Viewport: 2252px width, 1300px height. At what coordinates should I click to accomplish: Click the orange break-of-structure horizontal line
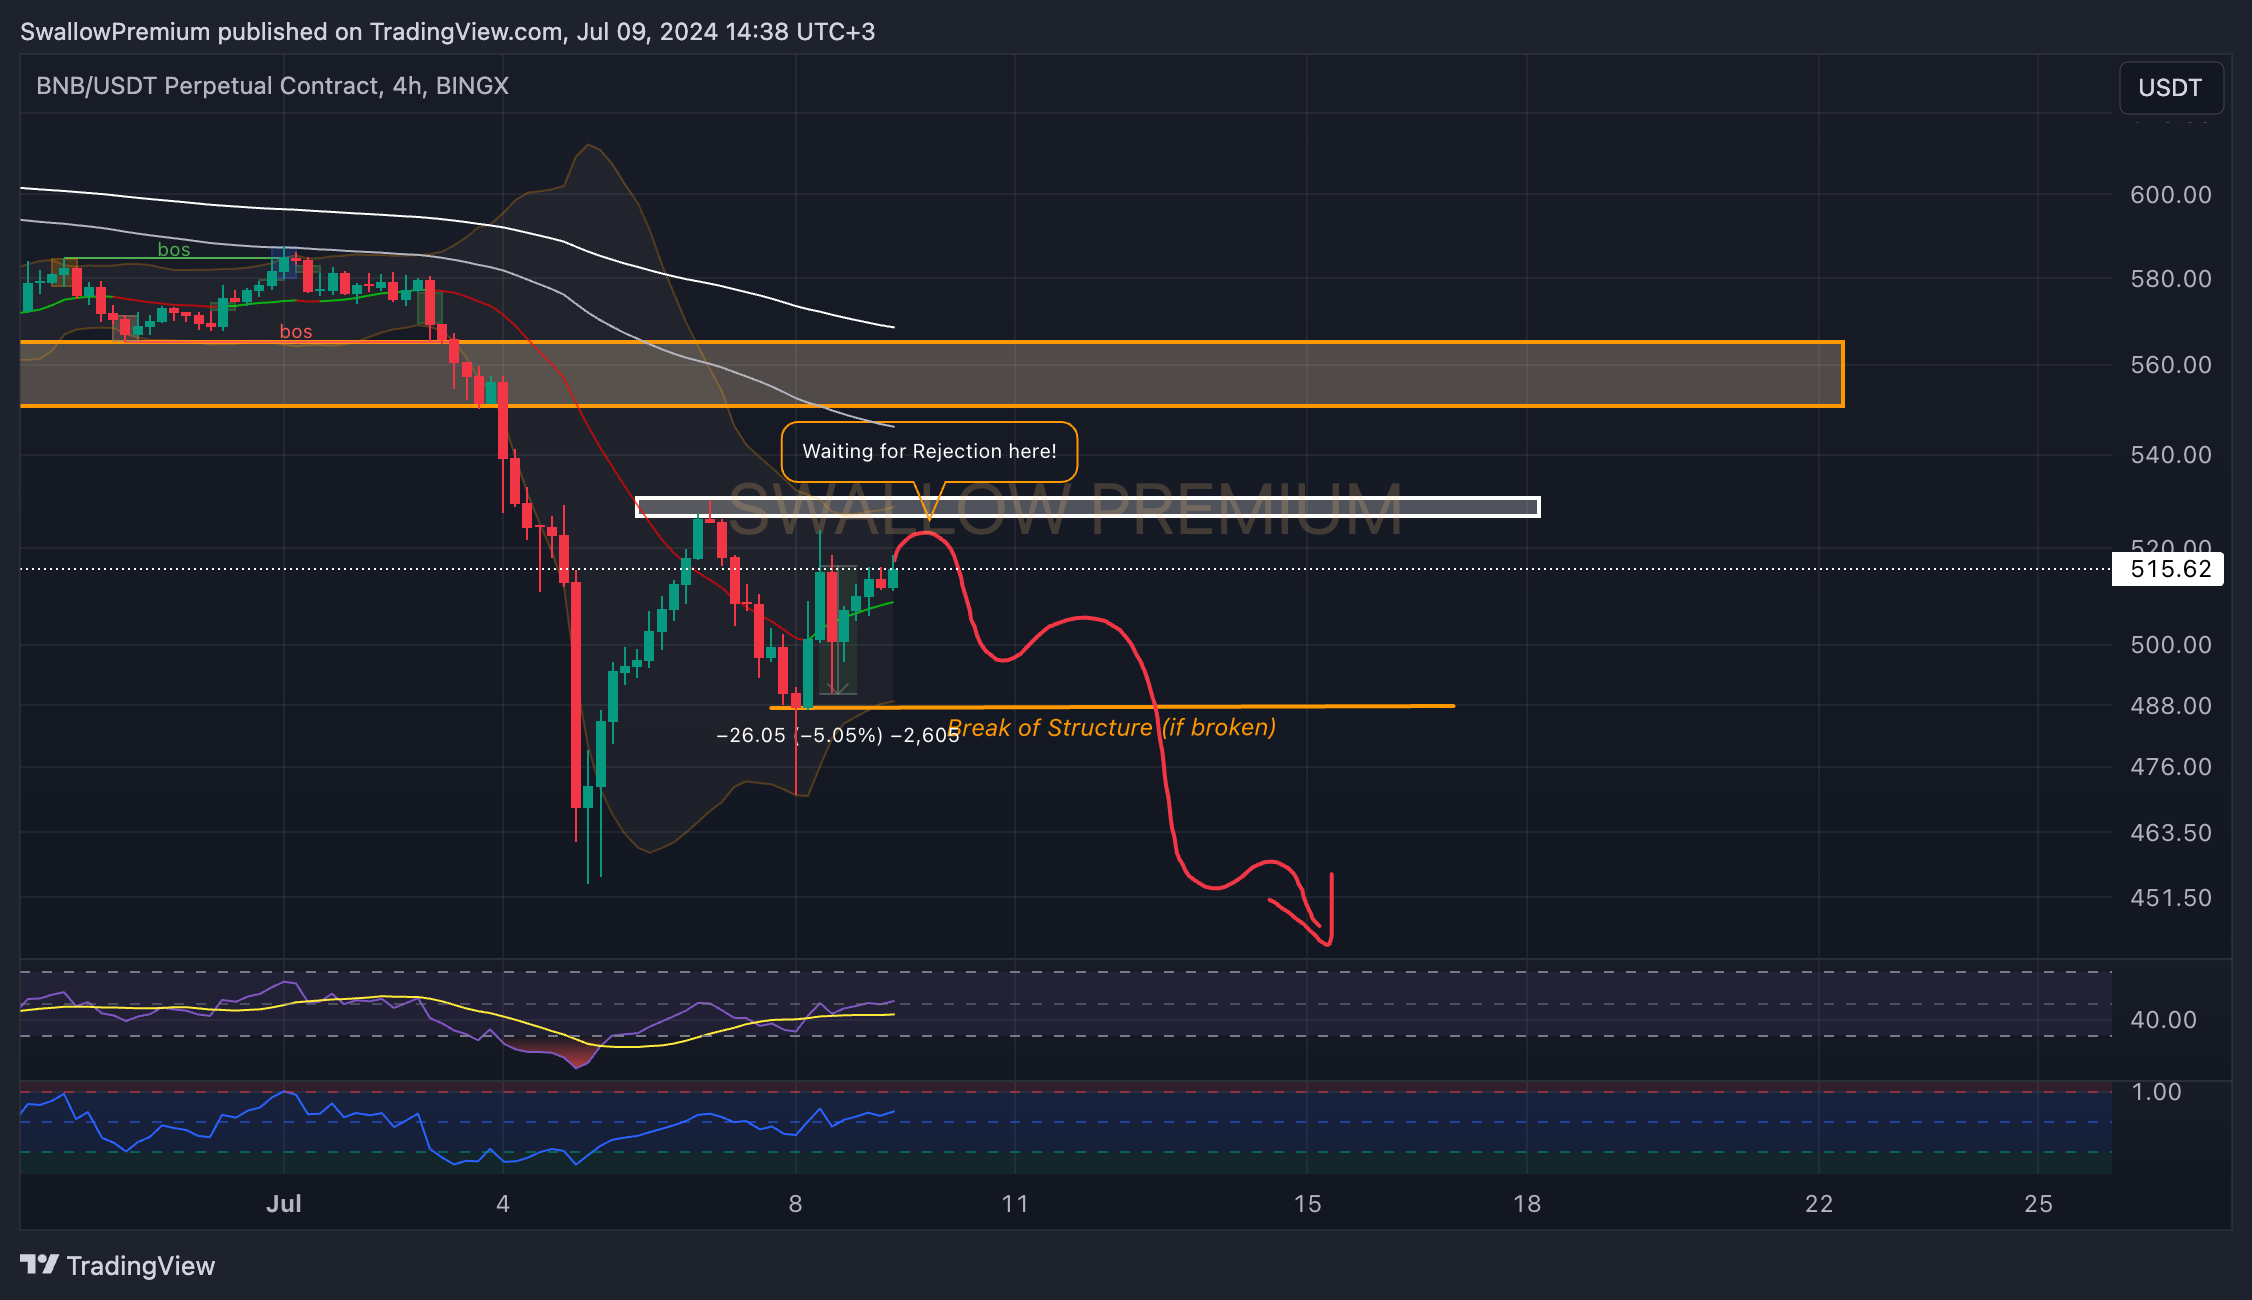tap(1112, 707)
